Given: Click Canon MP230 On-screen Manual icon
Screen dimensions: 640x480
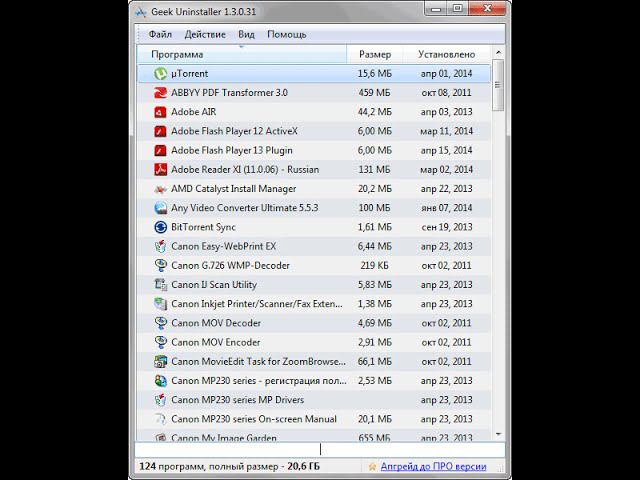Looking at the screenshot, I should click(x=160, y=419).
